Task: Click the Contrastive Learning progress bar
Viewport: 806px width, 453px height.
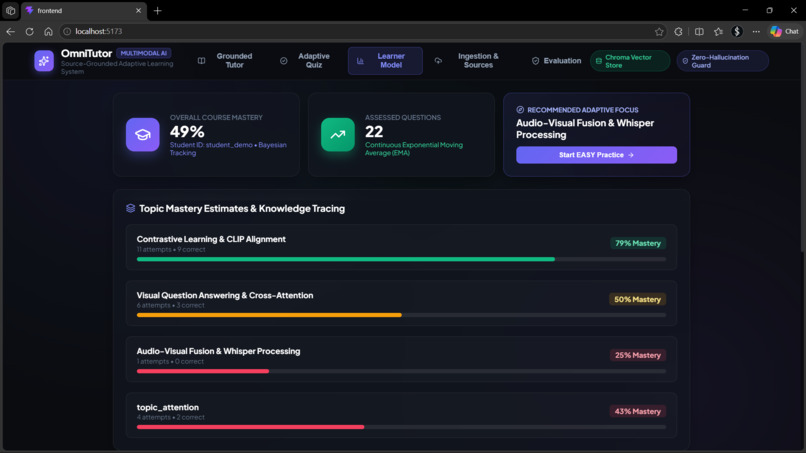Action: click(401, 259)
